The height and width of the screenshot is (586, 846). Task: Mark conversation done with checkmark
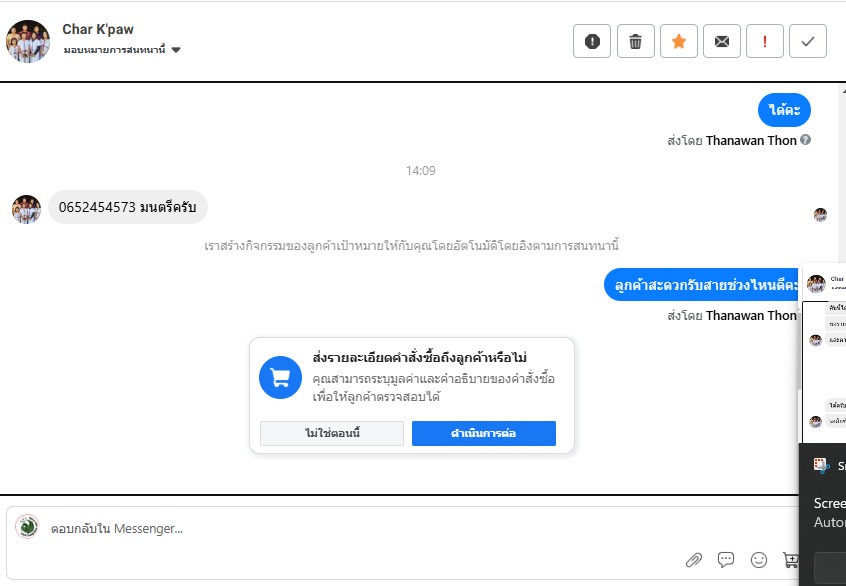pyautogui.click(x=808, y=41)
